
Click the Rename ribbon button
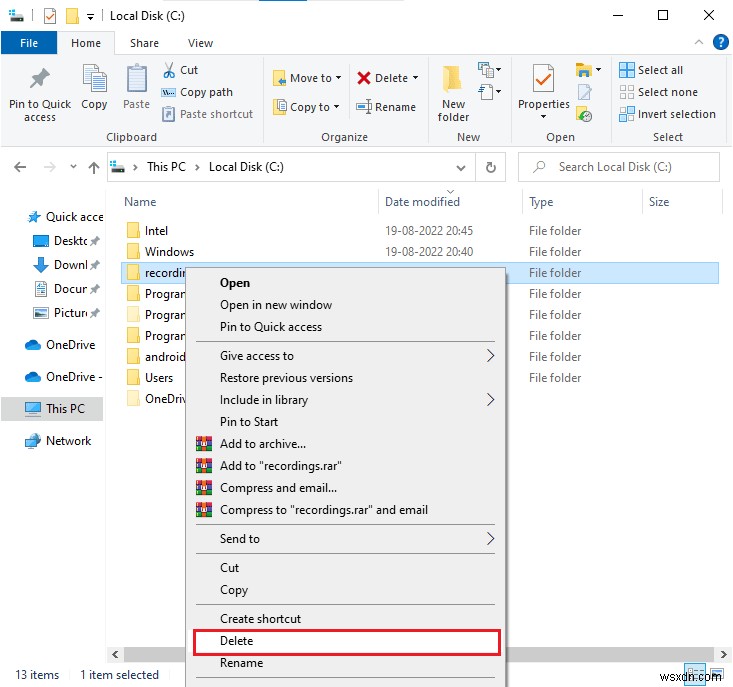pyautogui.click(x=386, y=107)
